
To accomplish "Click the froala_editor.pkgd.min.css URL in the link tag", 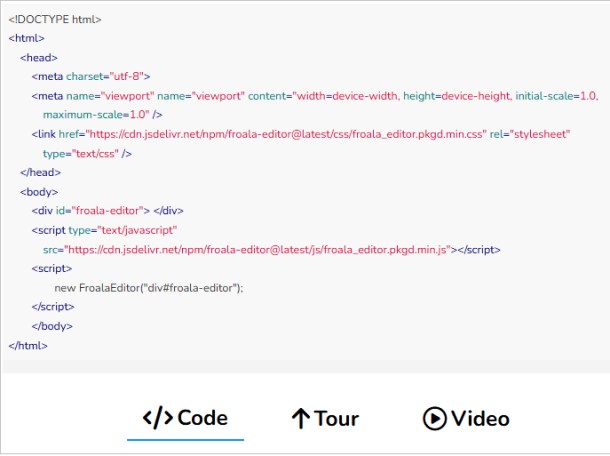I will click(286, 134).
